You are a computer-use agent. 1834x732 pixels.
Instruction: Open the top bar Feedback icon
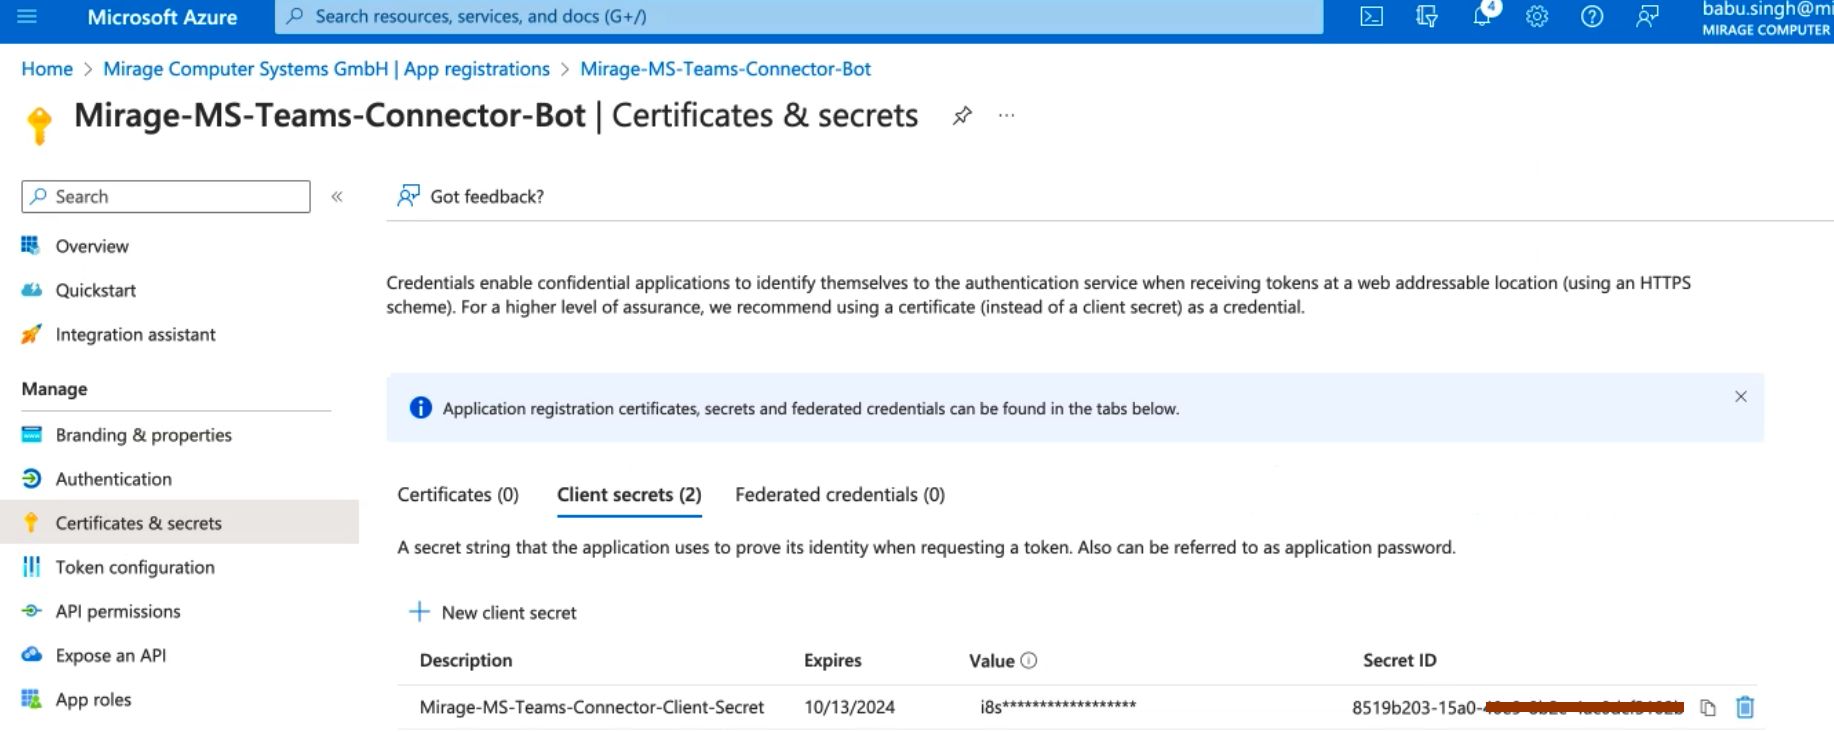pos(1647,17)
